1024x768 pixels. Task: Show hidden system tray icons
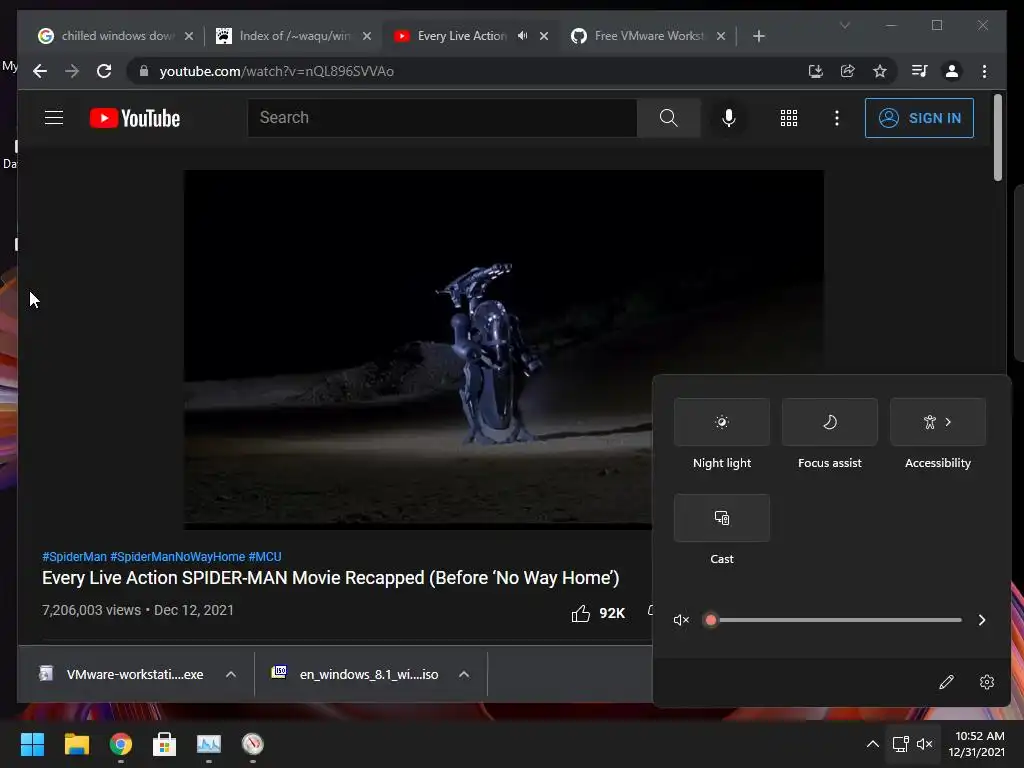point(872,744)
